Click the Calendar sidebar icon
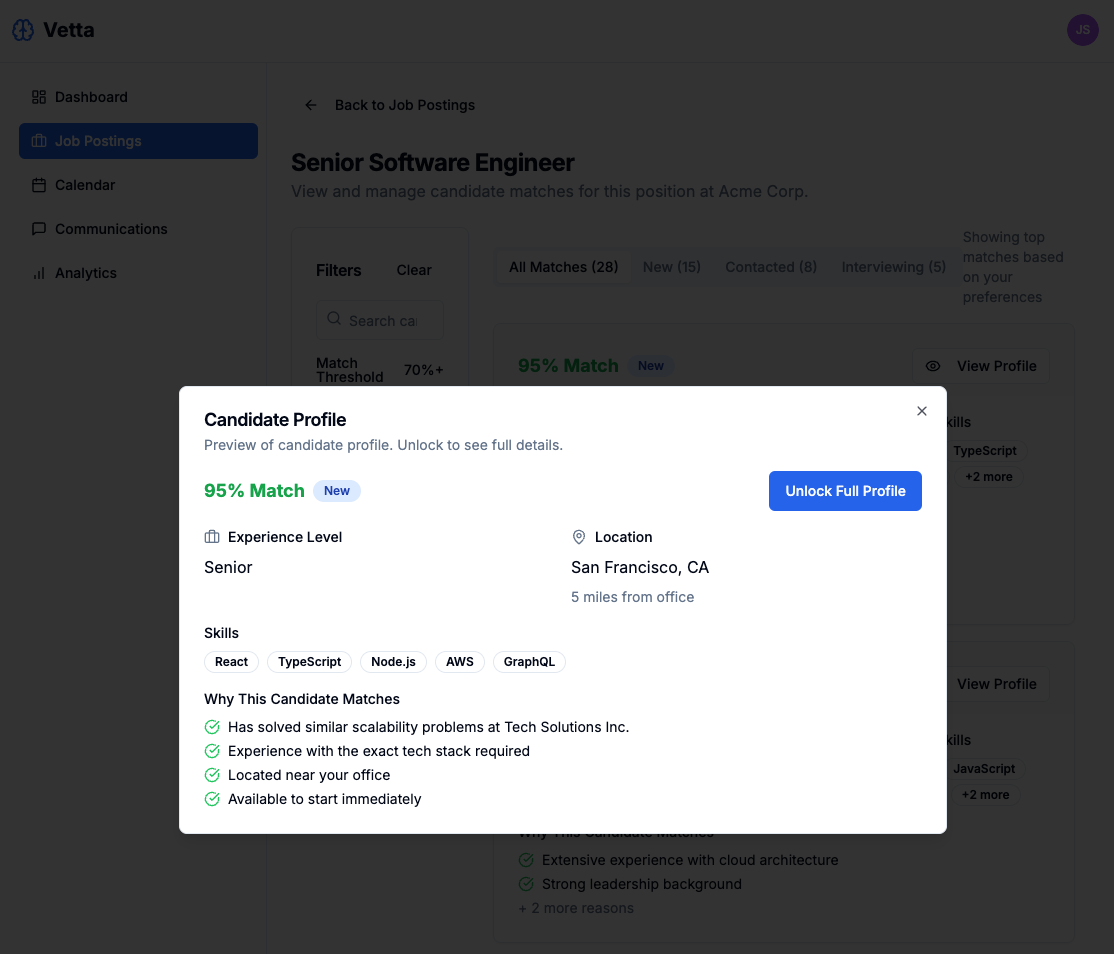This screenshot has height=954, width=1114. 39,185
